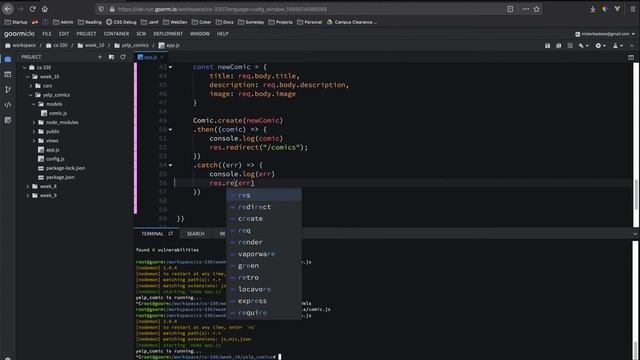Expand the week_9 folder

point(28,196)
